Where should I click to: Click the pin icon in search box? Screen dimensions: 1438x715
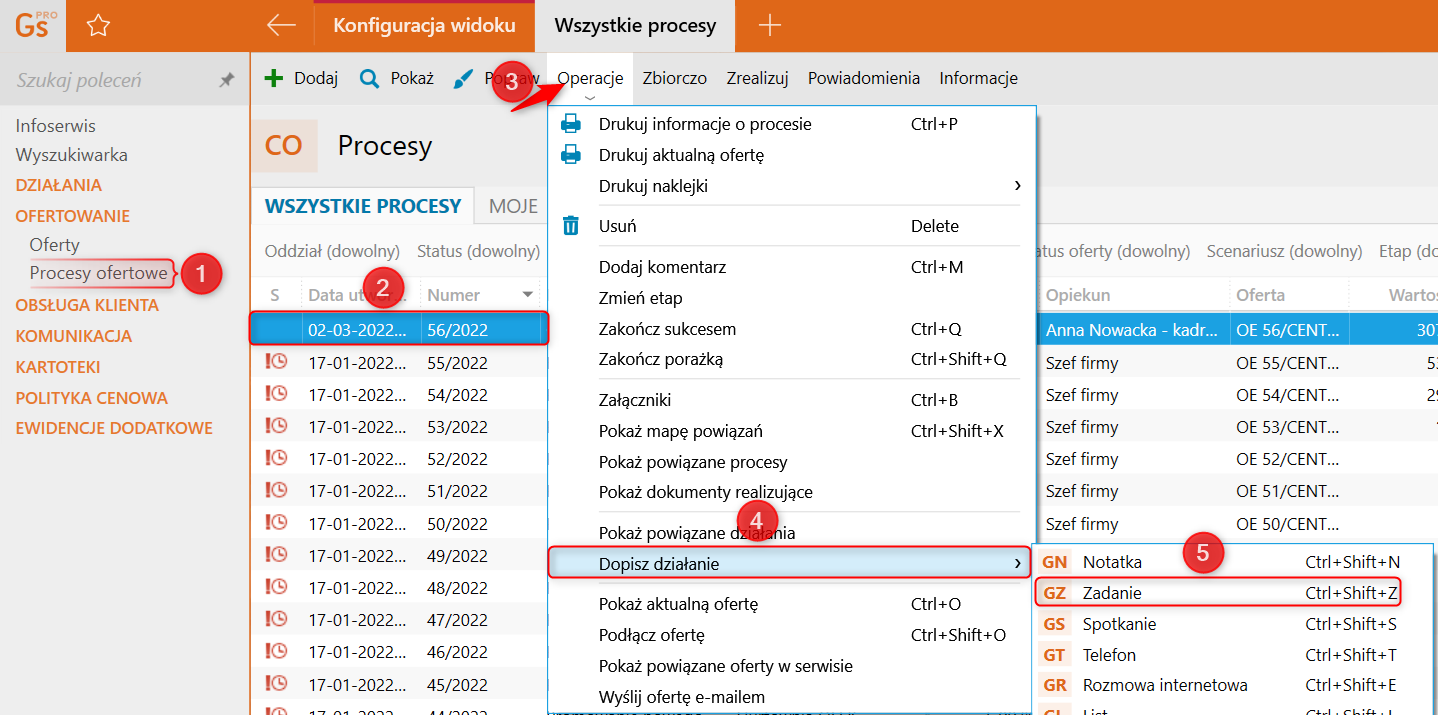[x=227, y=80]
